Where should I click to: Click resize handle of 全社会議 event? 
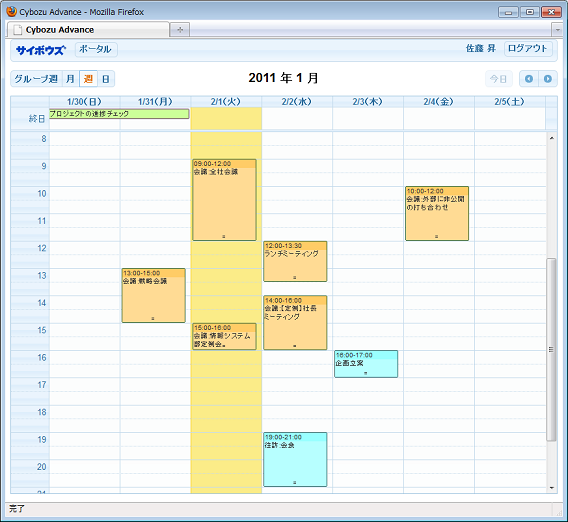tap(224, 237)
